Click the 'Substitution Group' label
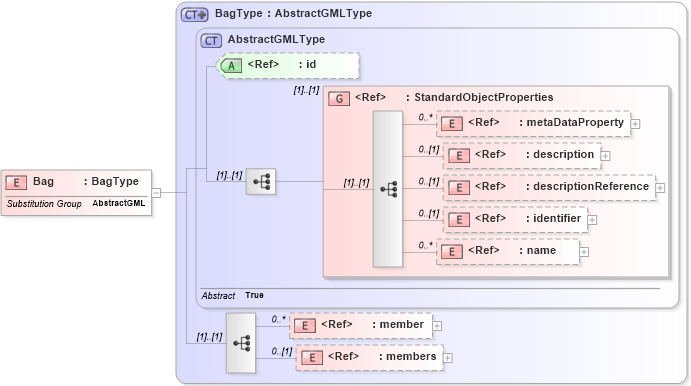Viewport: 691px width, 386px height. coord(44,204)
